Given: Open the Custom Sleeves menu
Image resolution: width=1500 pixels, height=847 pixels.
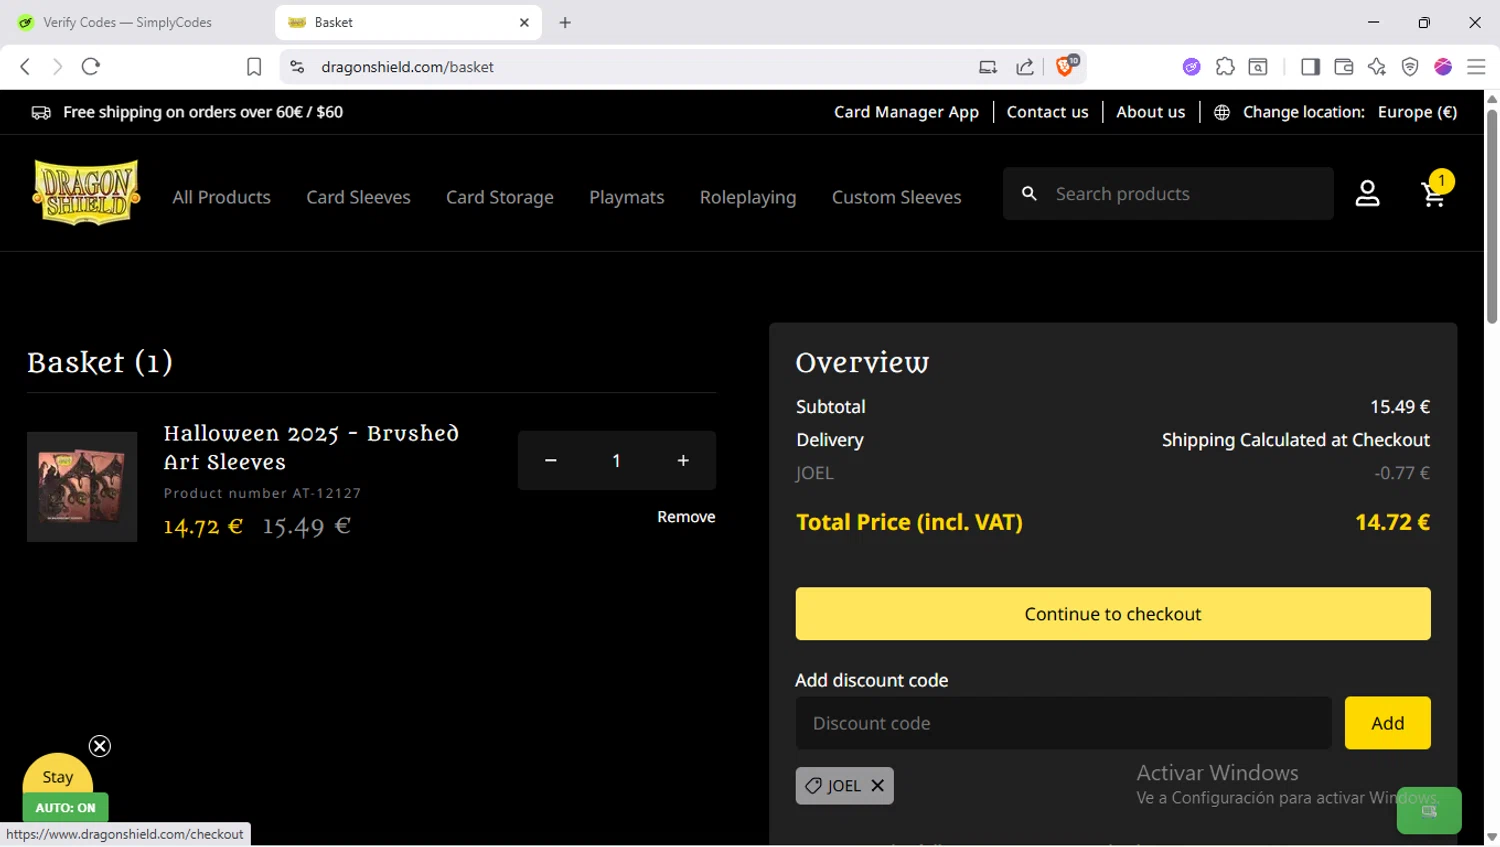Looking at the screenshot, I should click(896, 197).
